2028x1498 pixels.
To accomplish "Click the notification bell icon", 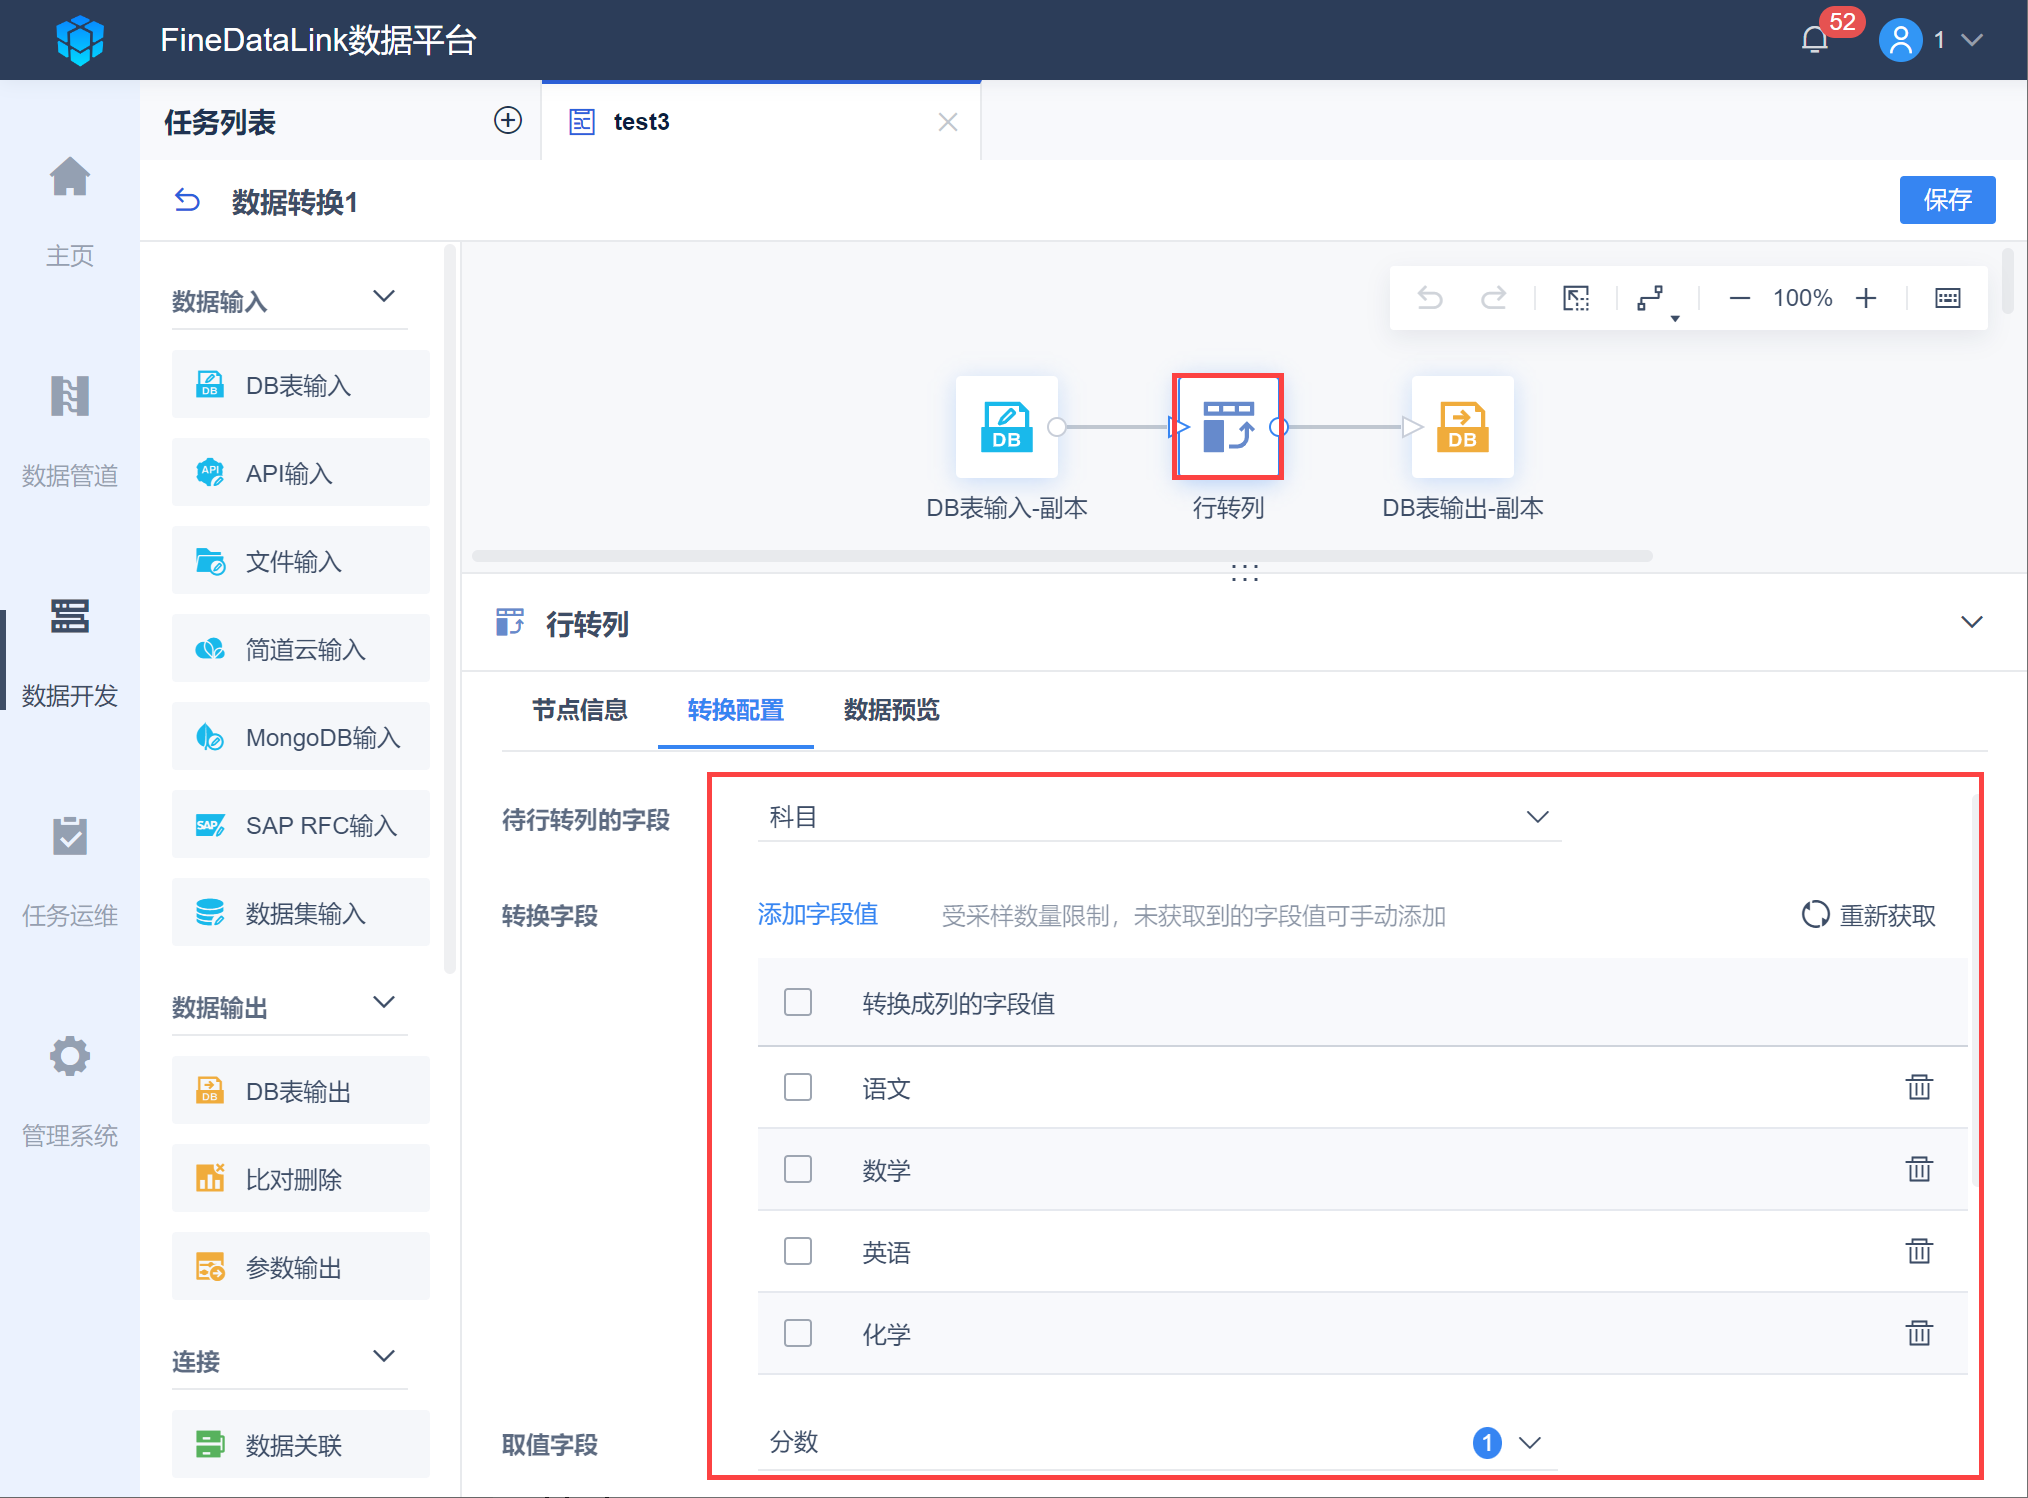I will pyautogui.click(x=1815, y=40).
